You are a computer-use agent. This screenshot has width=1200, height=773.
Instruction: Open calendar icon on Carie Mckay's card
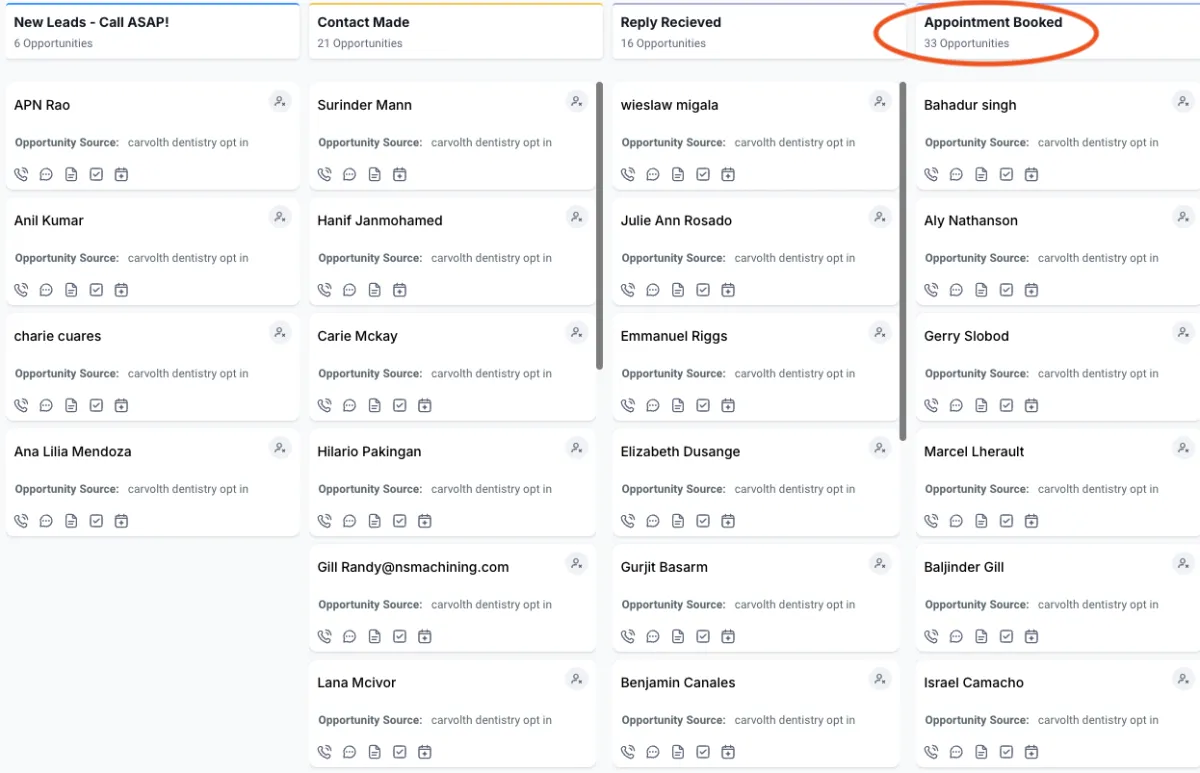point(424,405)
